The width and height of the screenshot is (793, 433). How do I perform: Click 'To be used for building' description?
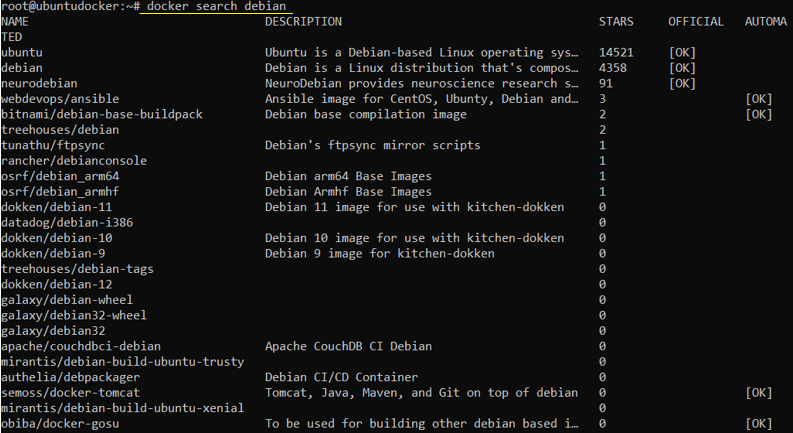click(x=422, y=423)
